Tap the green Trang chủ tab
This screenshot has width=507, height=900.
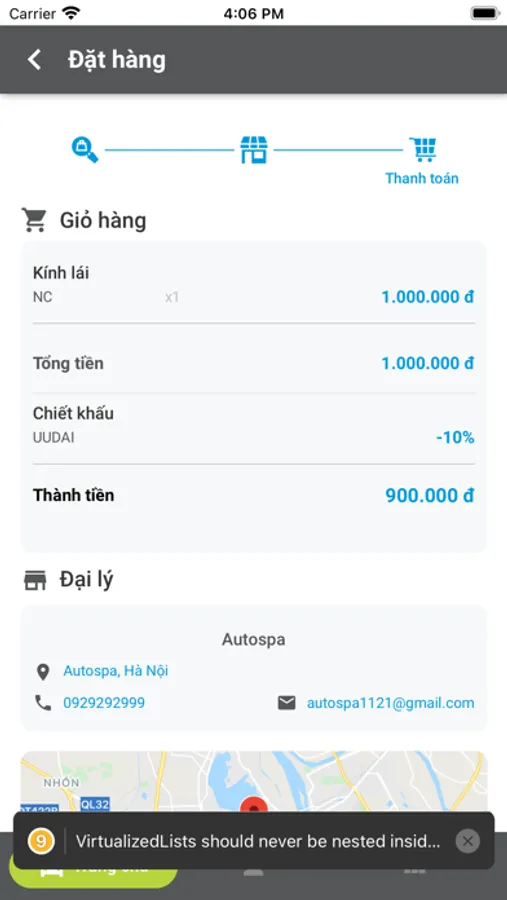tap(93, 870)
